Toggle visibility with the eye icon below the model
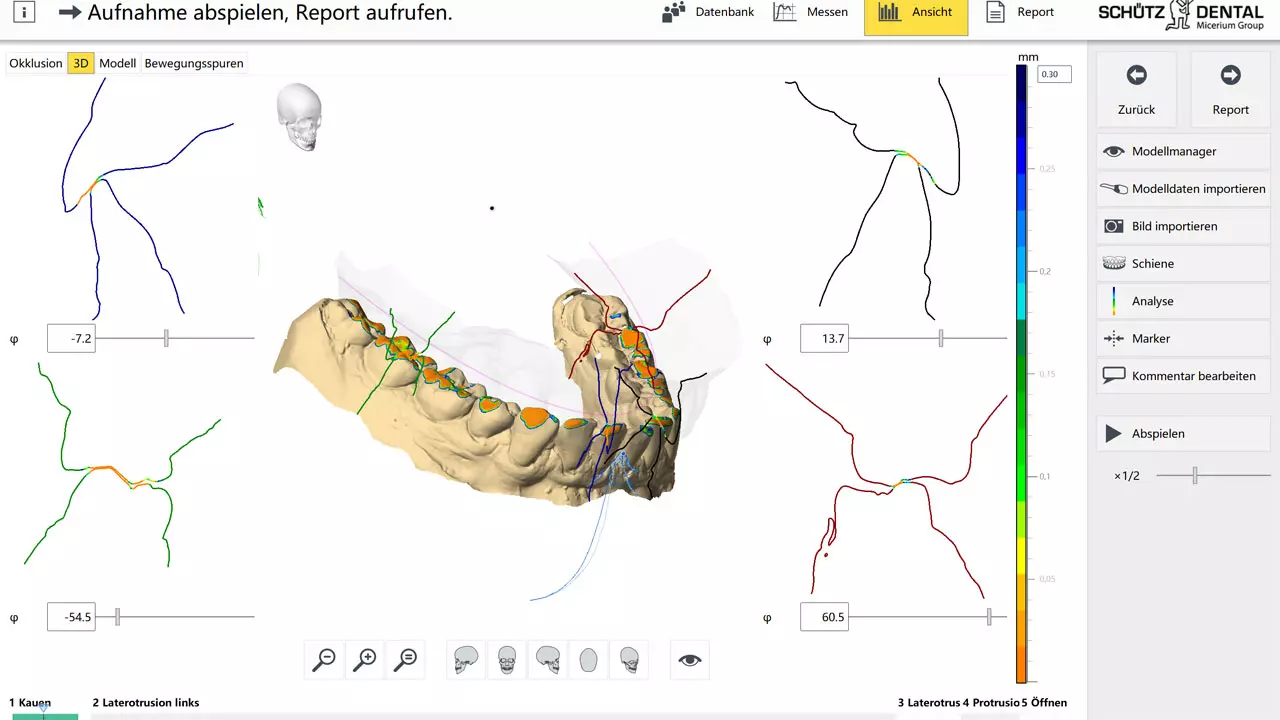The width and height of the screenshot is (1280, 720). click(690, 660)
